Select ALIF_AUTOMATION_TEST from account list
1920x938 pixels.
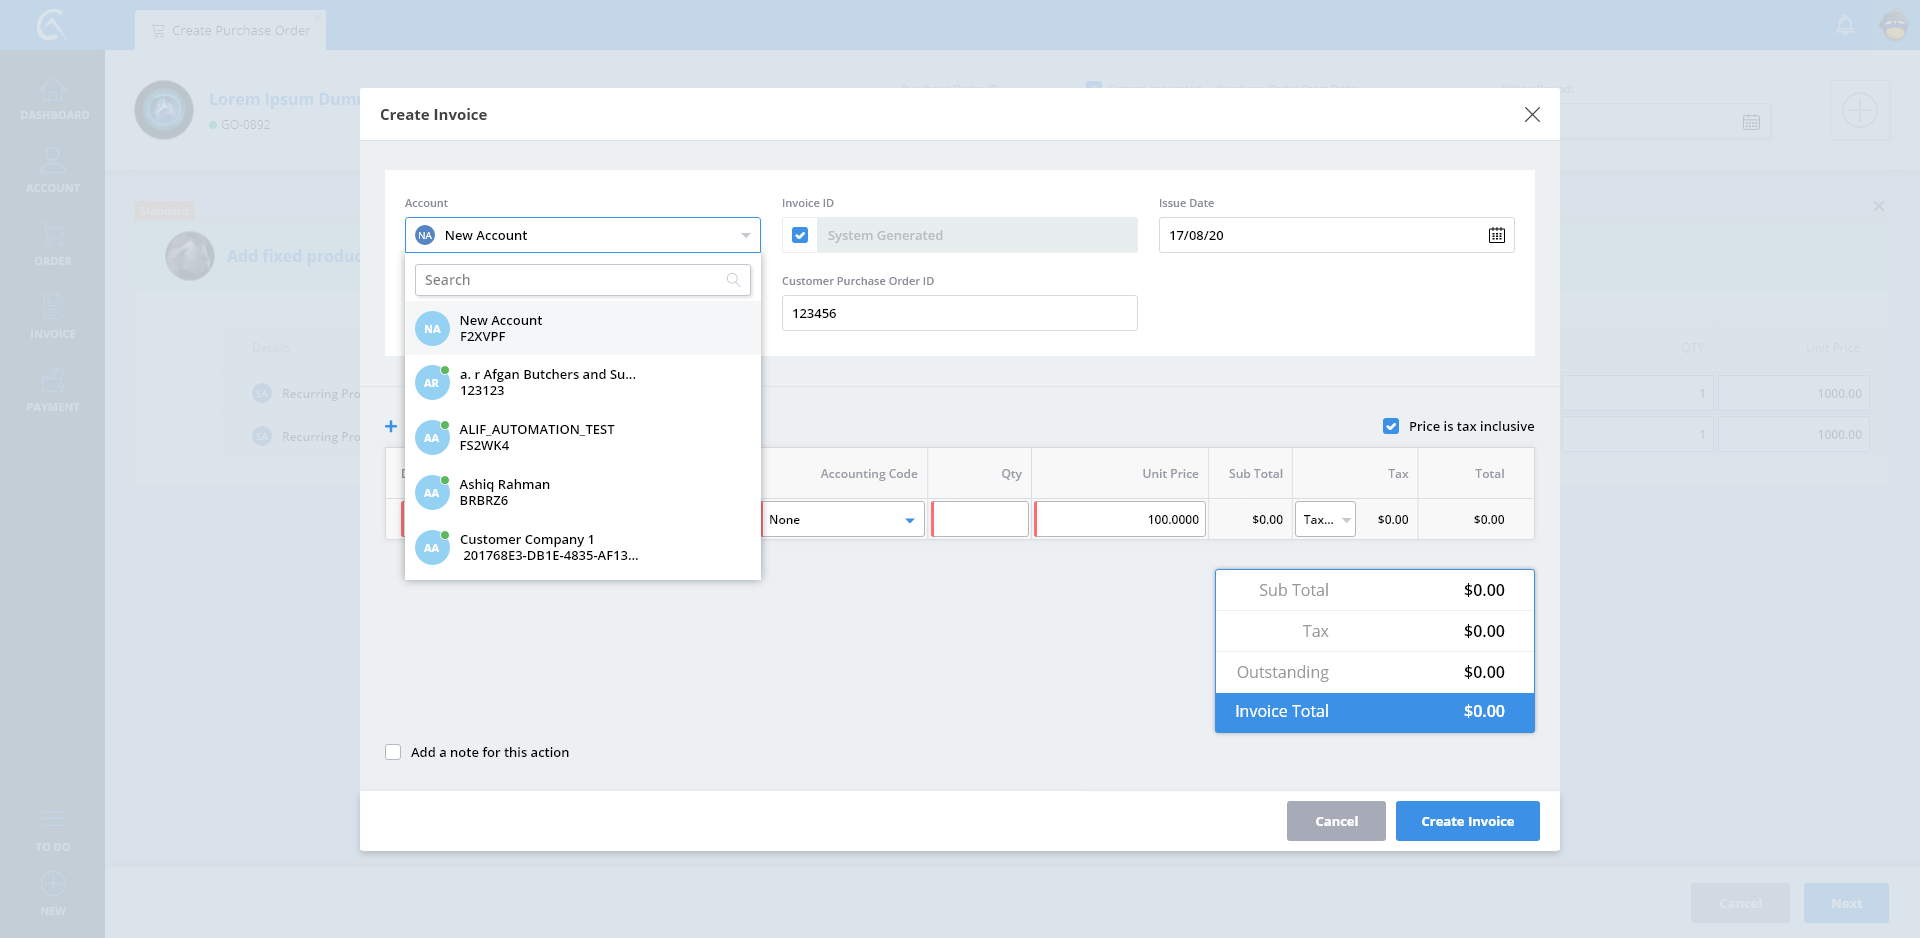tap(537, 437)
